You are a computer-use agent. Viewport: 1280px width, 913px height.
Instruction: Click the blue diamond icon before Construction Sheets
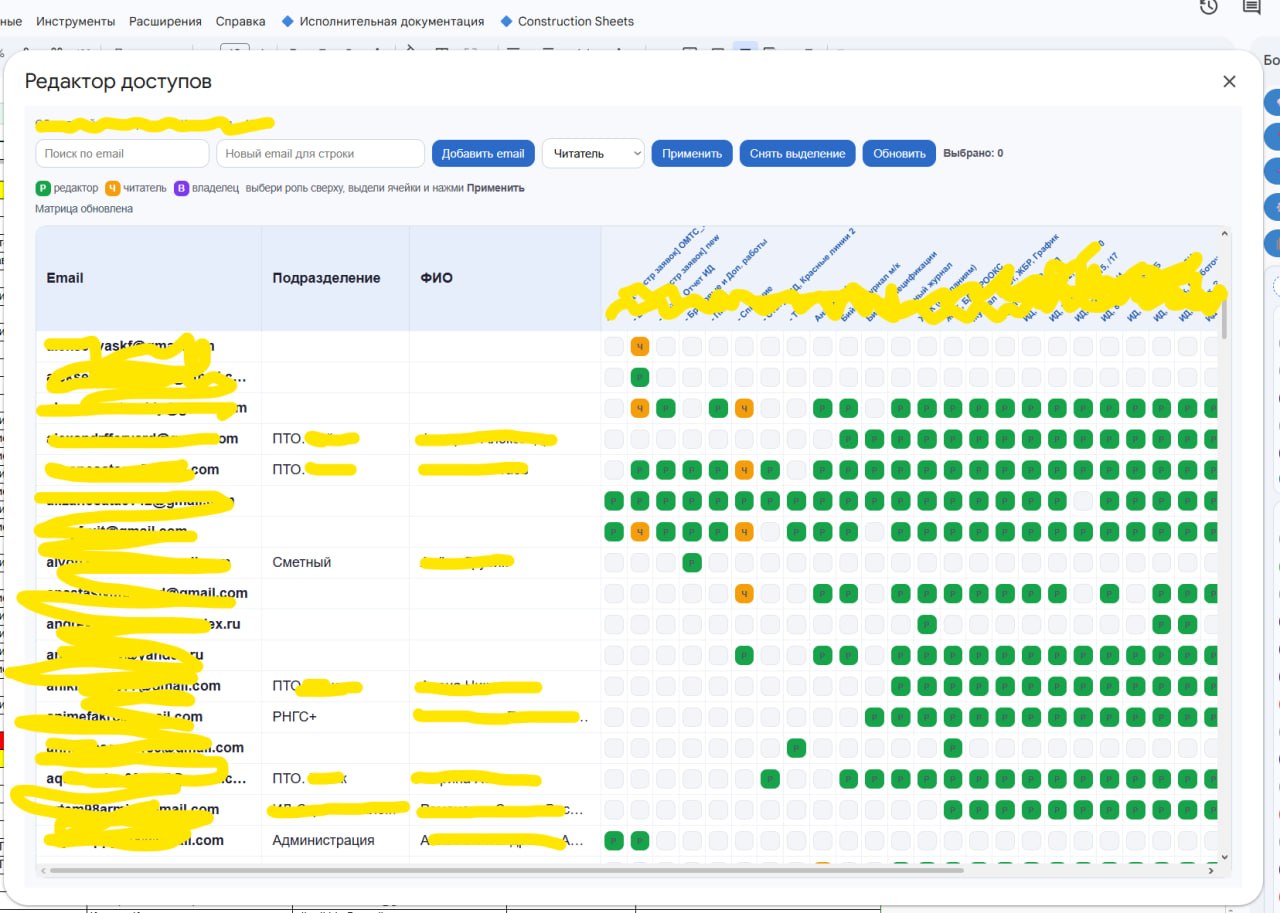coord(506,21)
